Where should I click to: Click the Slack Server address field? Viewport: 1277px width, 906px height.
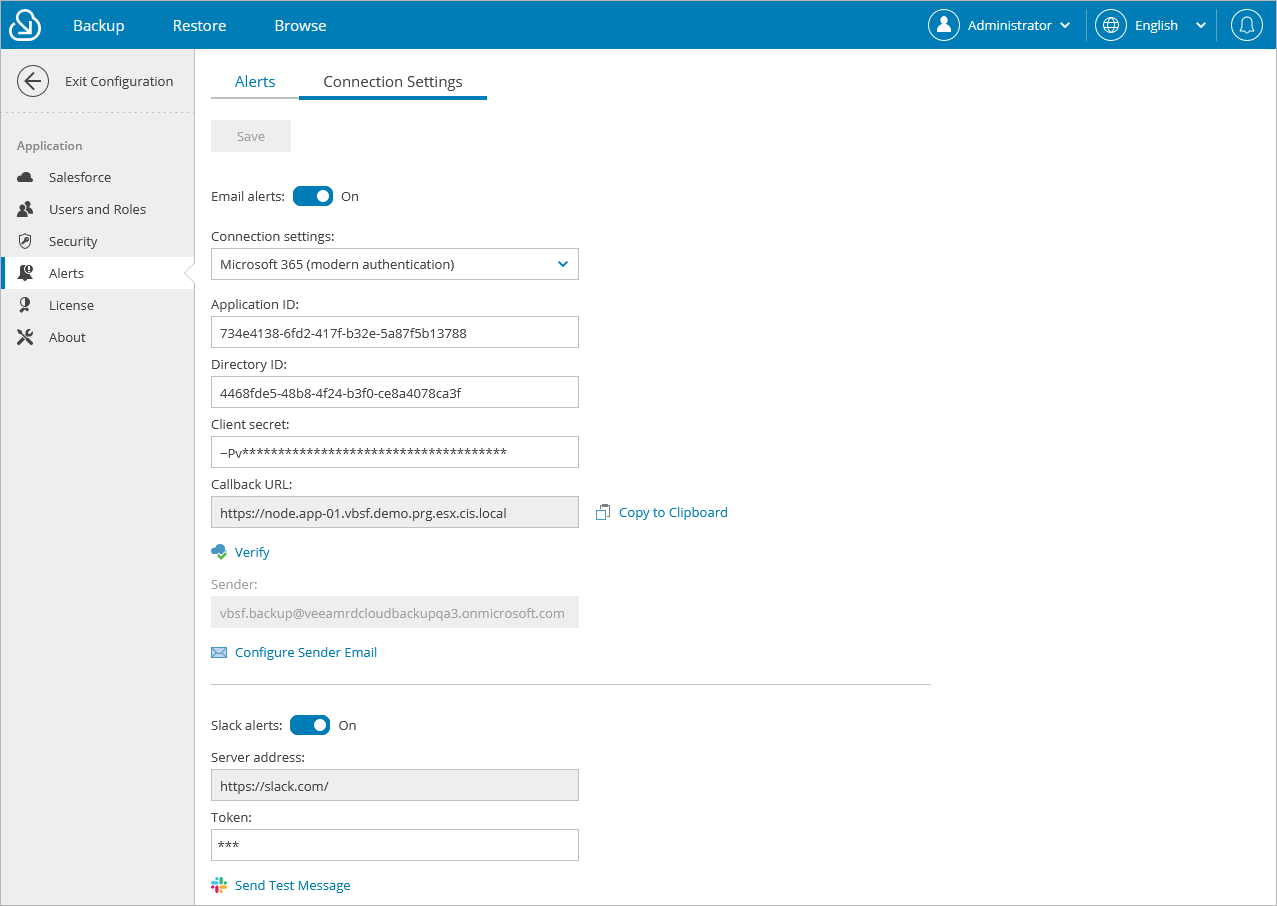[x=395, y=785]
